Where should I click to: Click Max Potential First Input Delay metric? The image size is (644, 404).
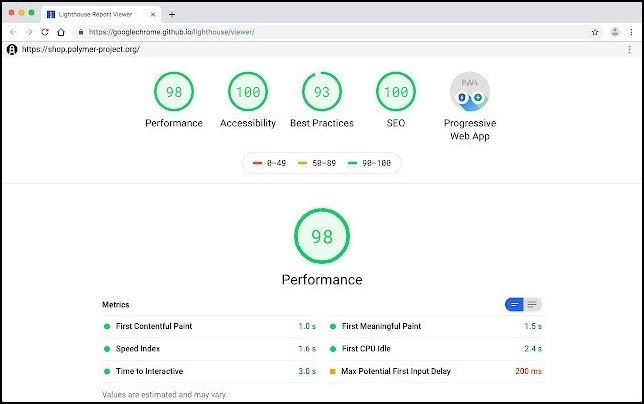pos(435,372)
